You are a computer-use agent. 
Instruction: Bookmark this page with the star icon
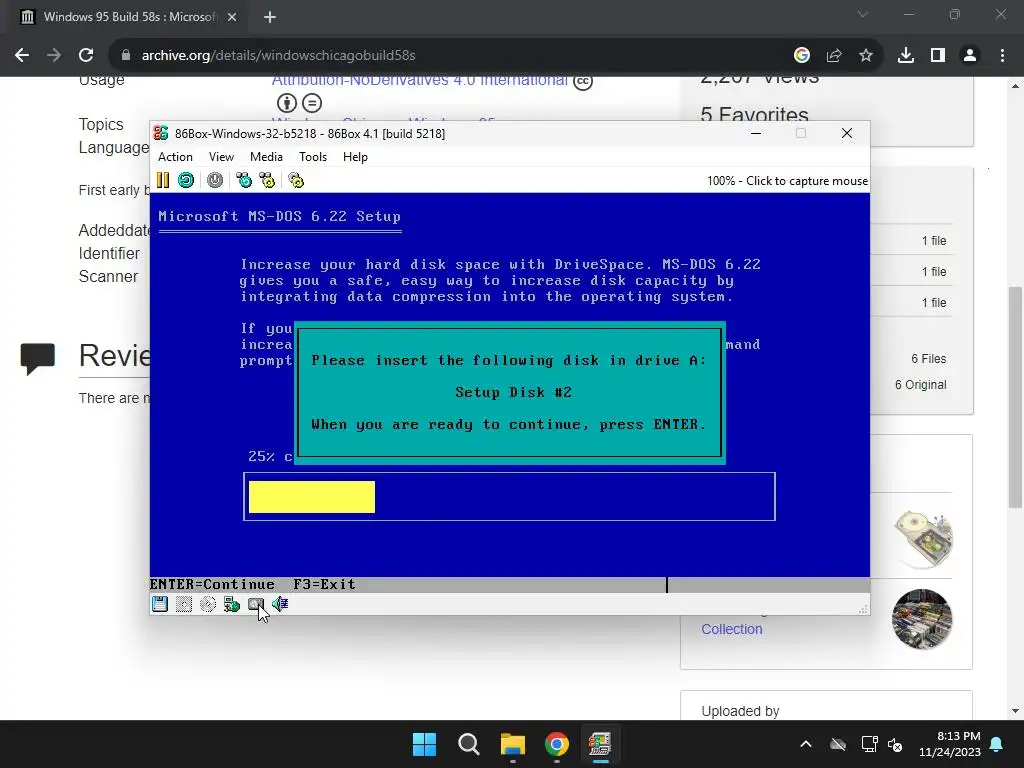[866, 56]
